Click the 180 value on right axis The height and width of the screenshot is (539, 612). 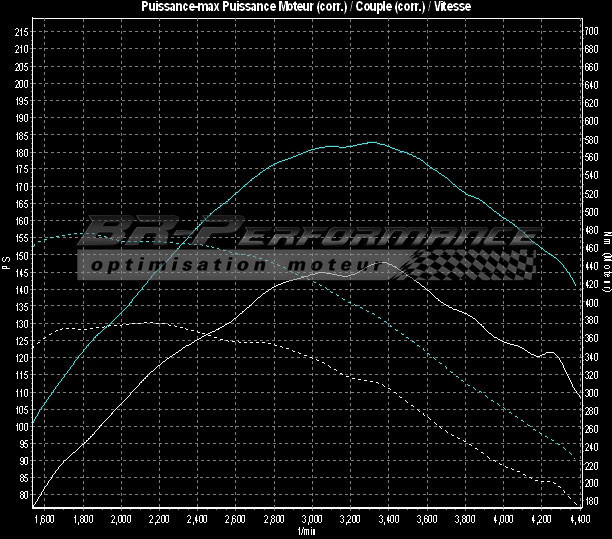[x=591, y=502]
